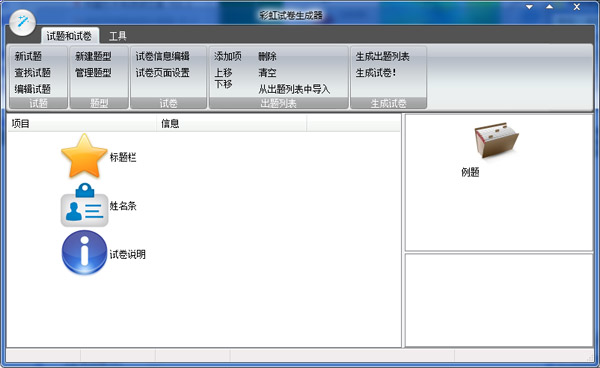Click the 清空 clear command

pos(267,73)
